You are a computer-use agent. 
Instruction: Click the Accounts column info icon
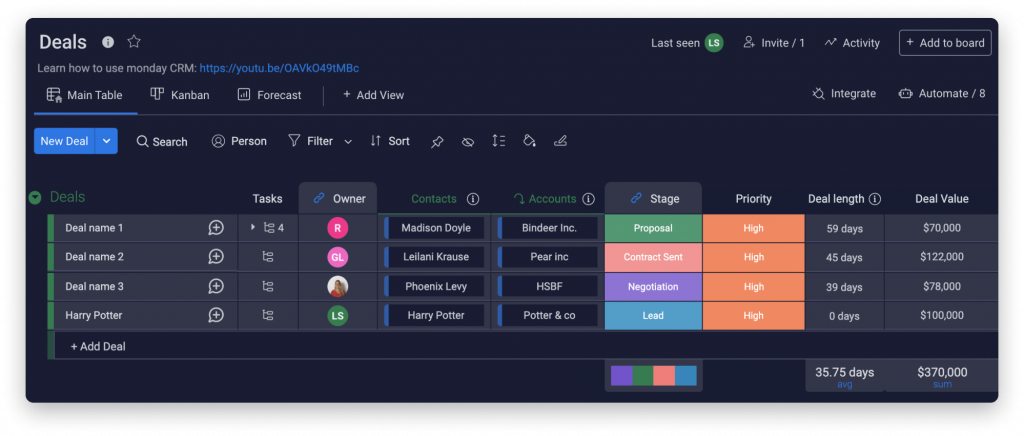(588, 199)
